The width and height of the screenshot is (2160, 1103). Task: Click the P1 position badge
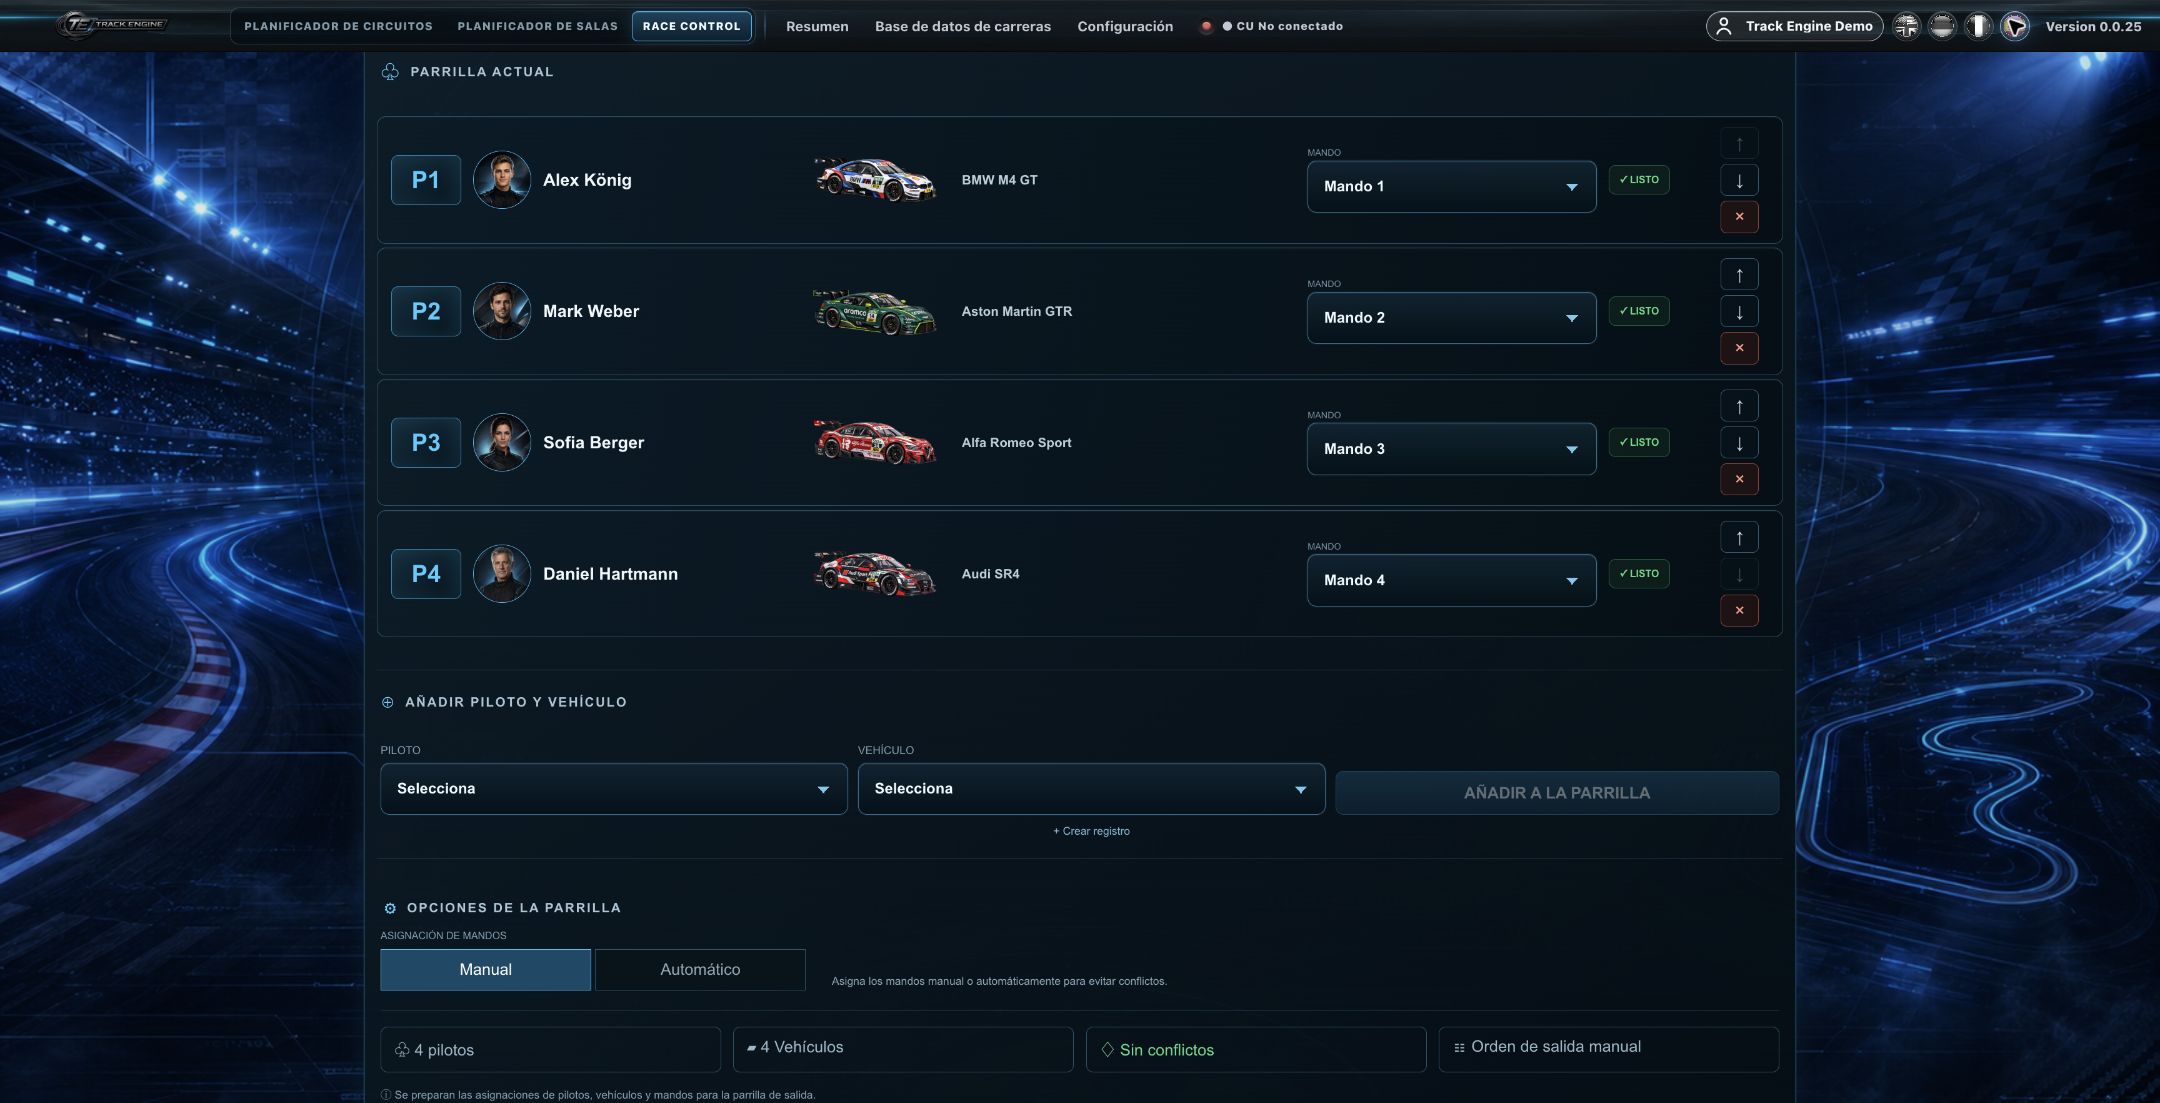coord(425,180)
